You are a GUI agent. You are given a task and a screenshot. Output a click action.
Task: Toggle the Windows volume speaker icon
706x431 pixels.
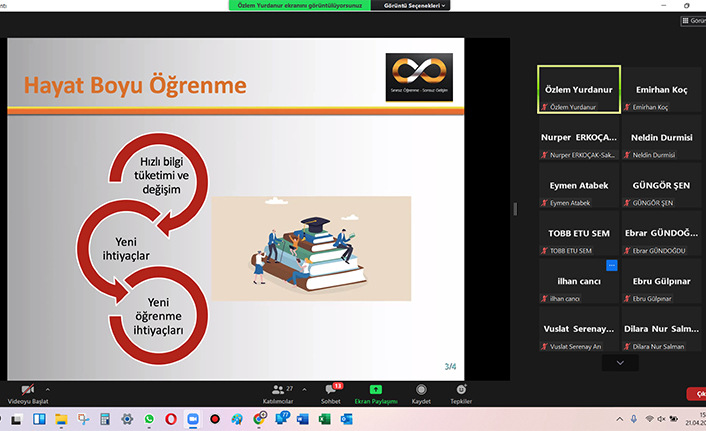coord(663,418)
